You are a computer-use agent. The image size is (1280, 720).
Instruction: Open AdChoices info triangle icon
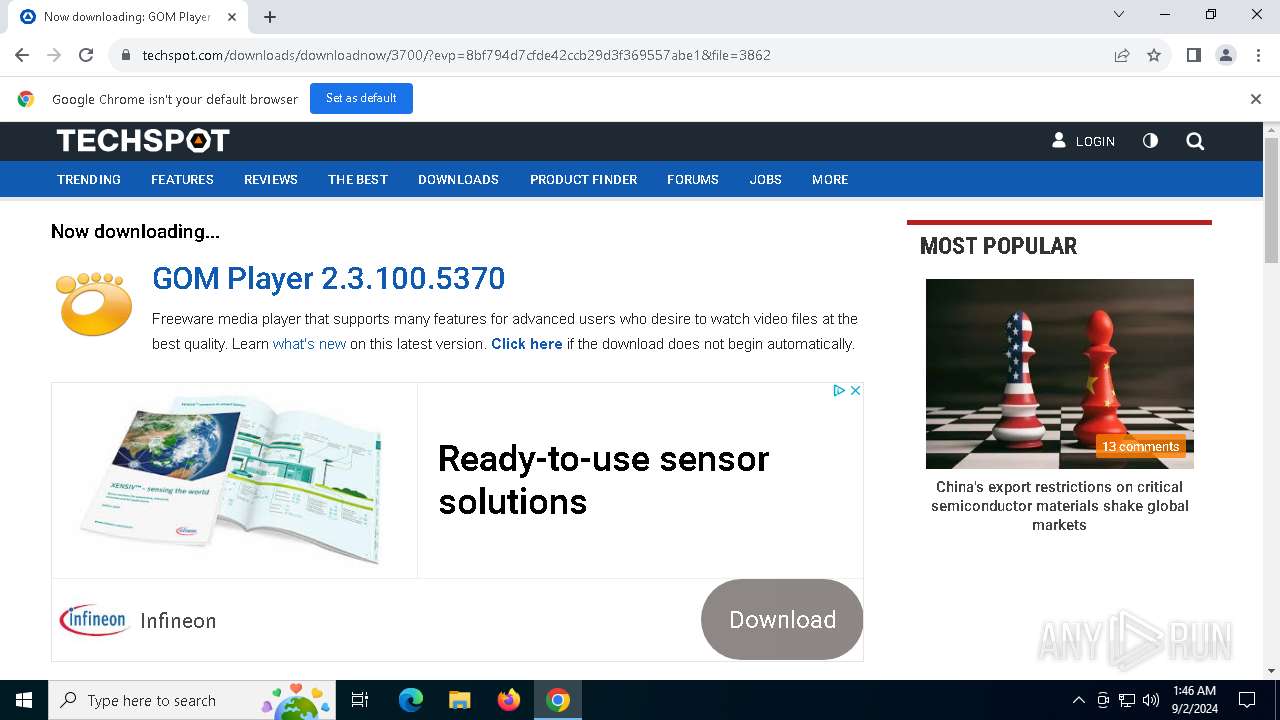pyautogui.click(x=840, y=391)
